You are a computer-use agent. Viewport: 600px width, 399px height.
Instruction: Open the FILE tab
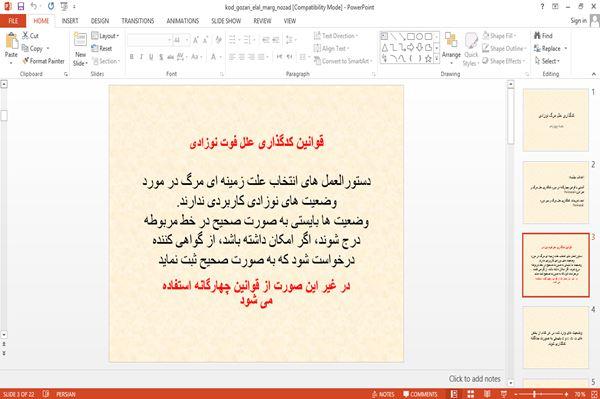pos(13,21)
